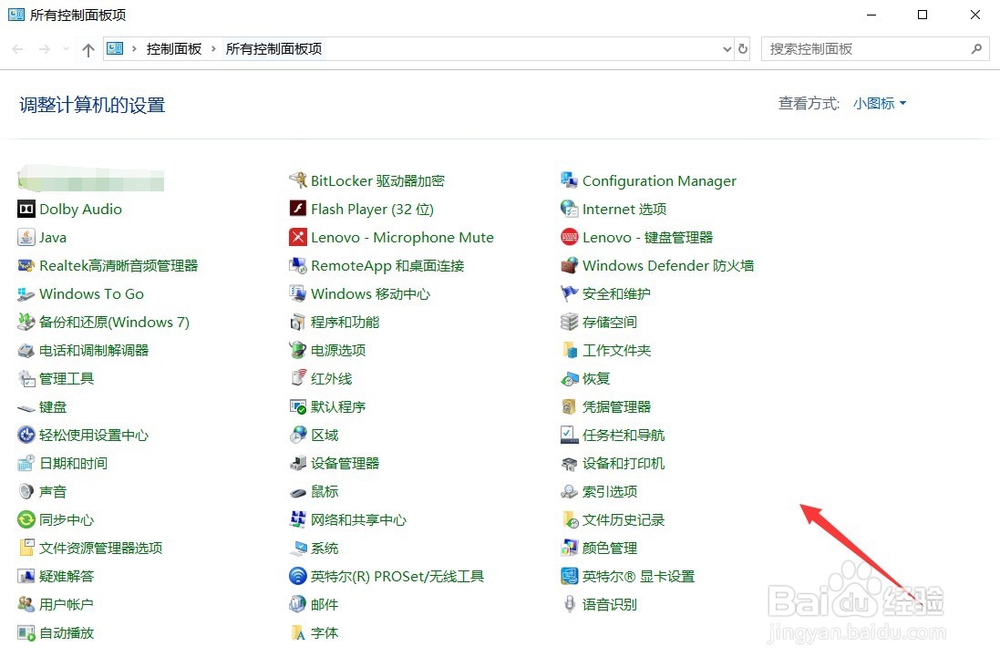The width and height of the screenshot is (1000, 667).
Task: Open 程序和功能 link
Action: pos(345,322)
